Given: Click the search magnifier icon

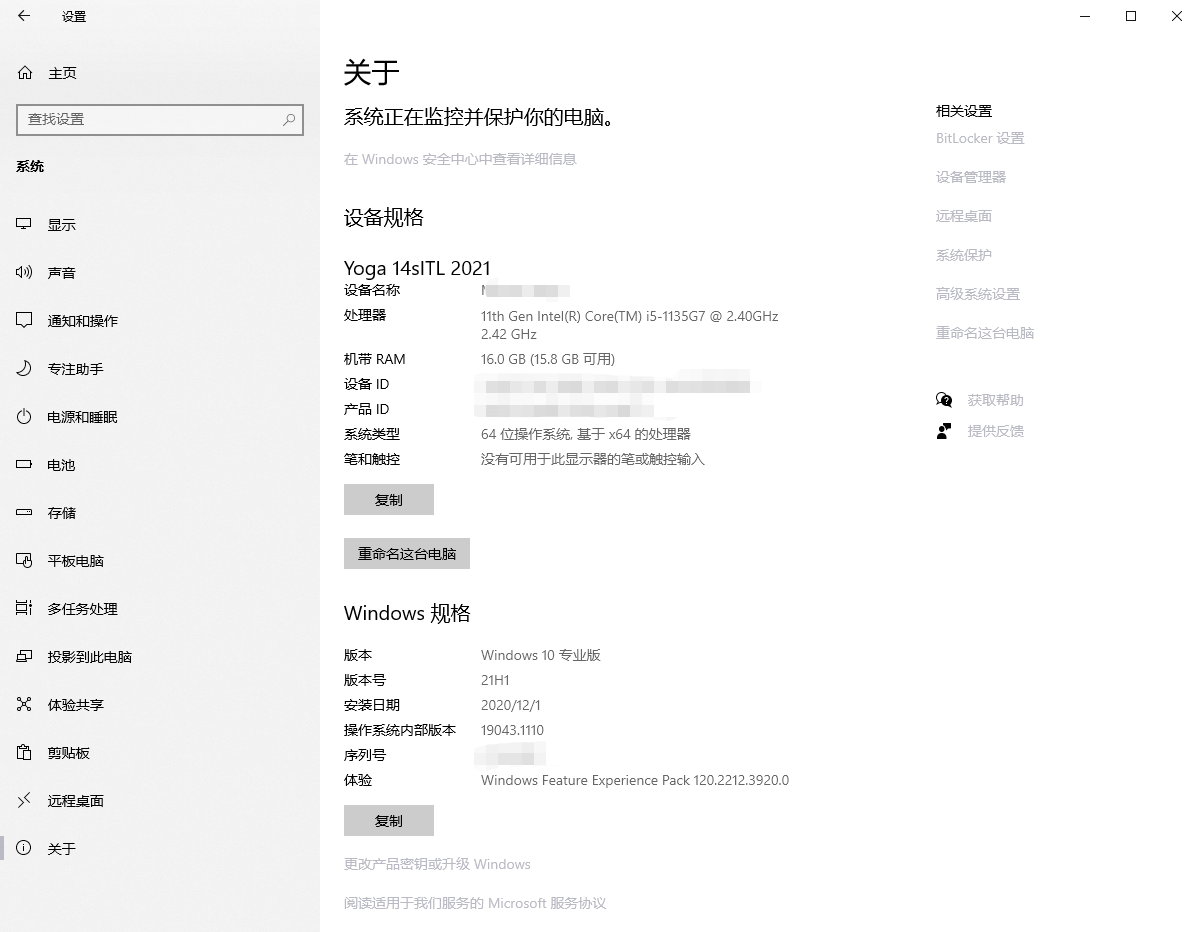Looking at the screenshot, I should click(289, 119).
